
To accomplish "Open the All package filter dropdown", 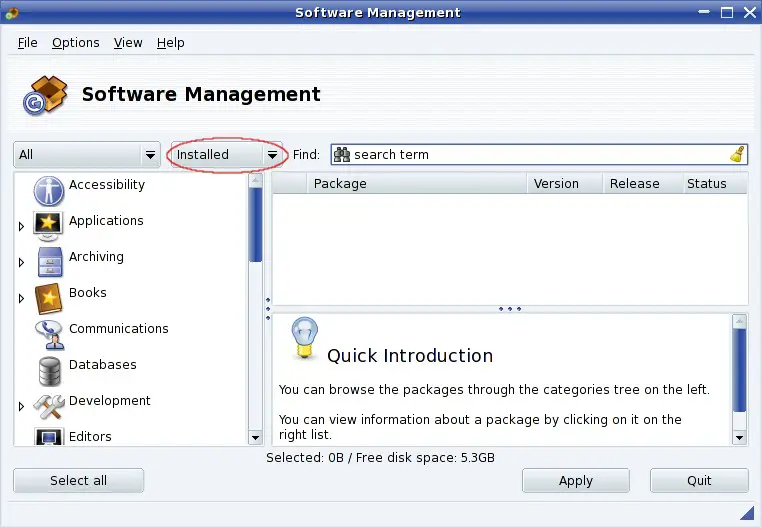I will click(87, 155).
